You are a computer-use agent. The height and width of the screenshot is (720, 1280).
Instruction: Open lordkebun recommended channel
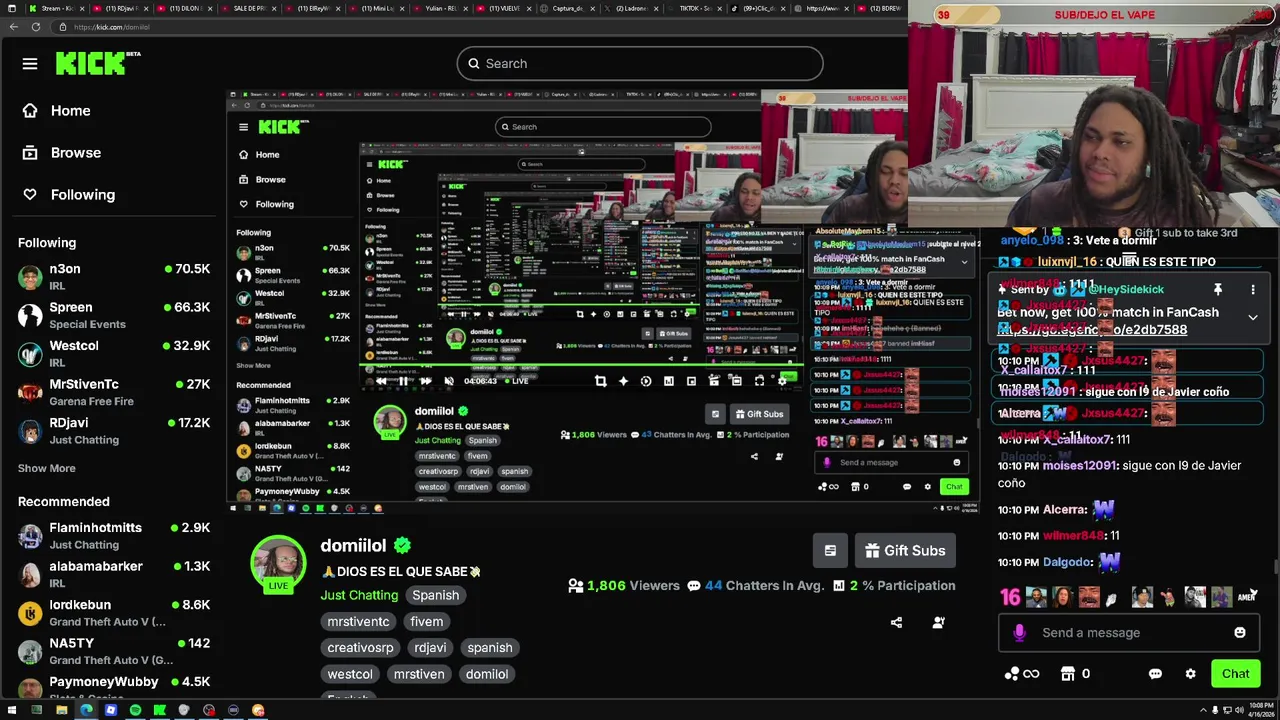tap(113, 612)
